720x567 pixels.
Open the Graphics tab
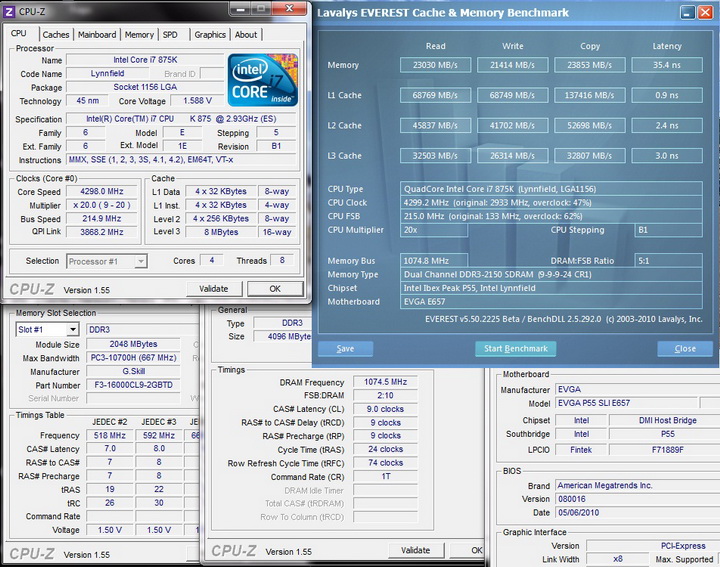tap(210, 34)
